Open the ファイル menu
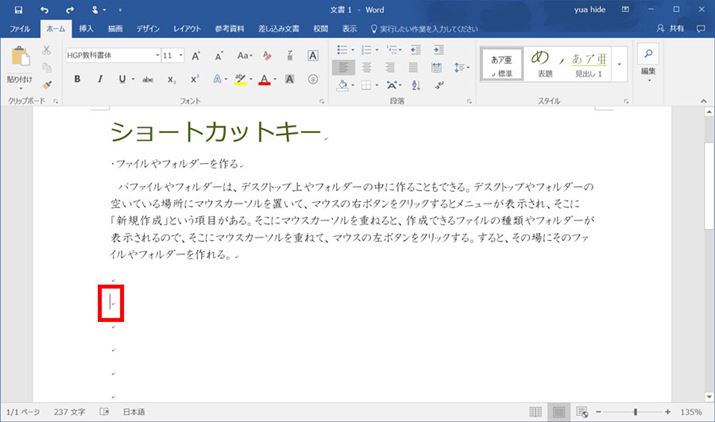Viewport: 715px width, 422px height. (x=19, y=29)
